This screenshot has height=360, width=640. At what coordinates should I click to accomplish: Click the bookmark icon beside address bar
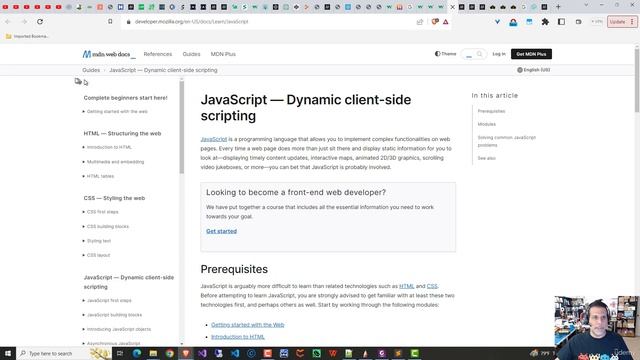pos(110,22)
